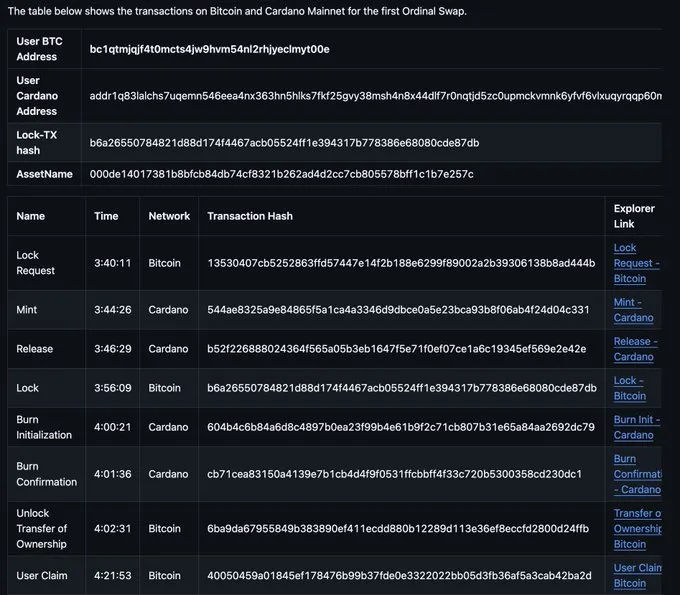Open the Burn Init - Cardano link
Screen dimensions: 680x595
pos(637,427)
